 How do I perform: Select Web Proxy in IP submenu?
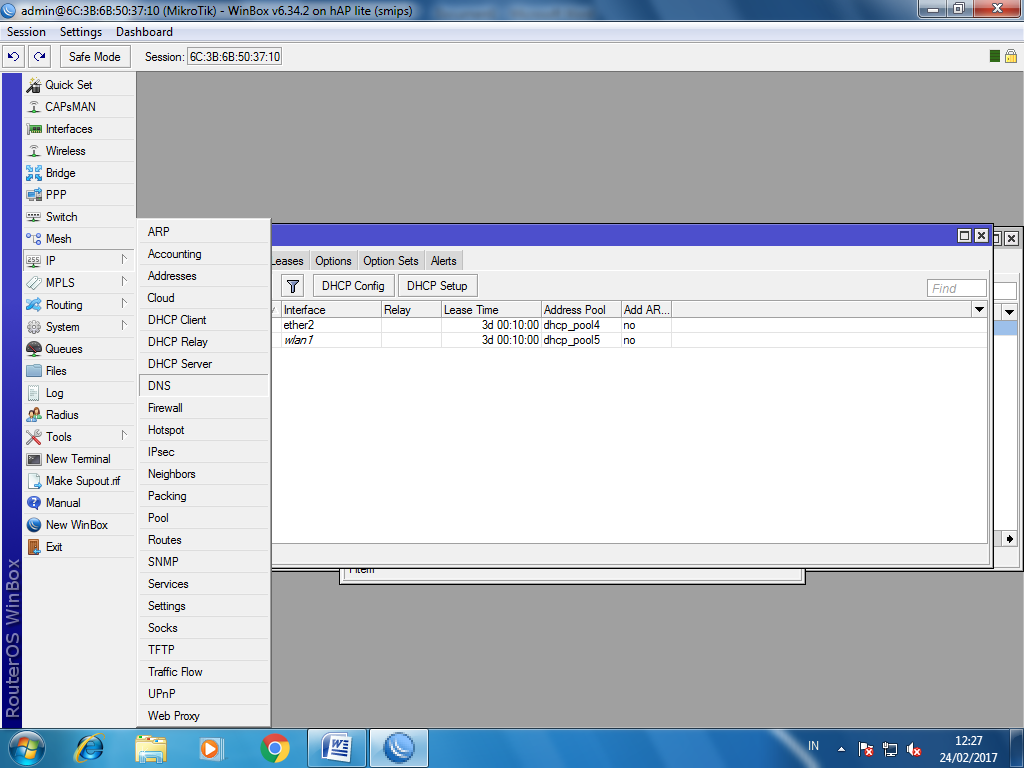click(204, 716)
